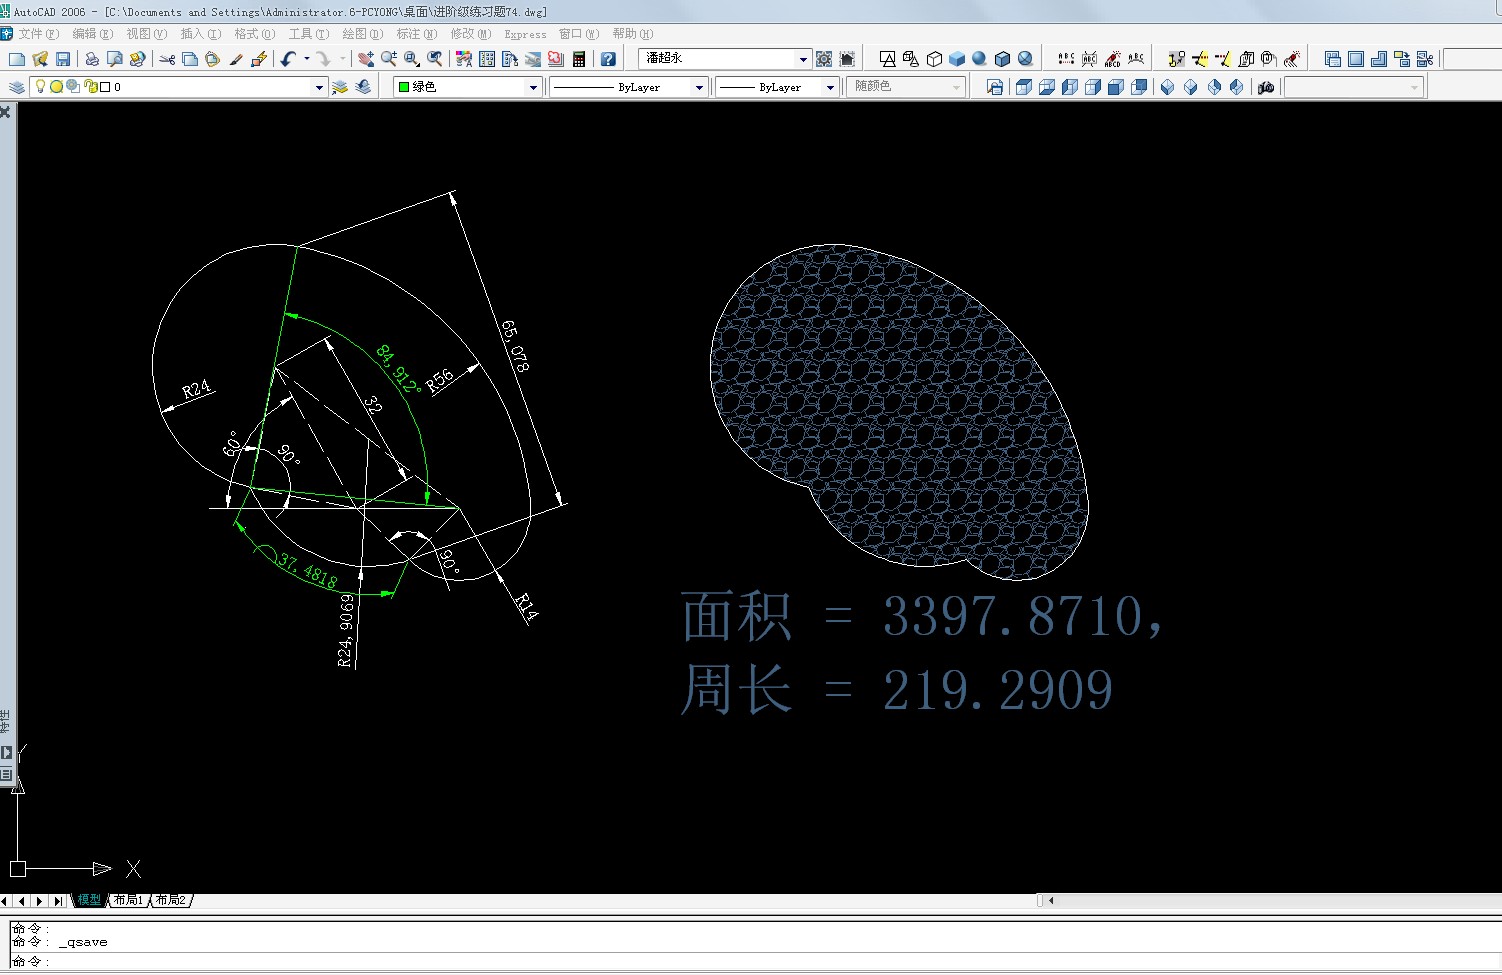Image resolution: width=1502 pixels, height=975 pixels.
Task: Click the white layer color square for layer 0
Action: click(105, 87)
